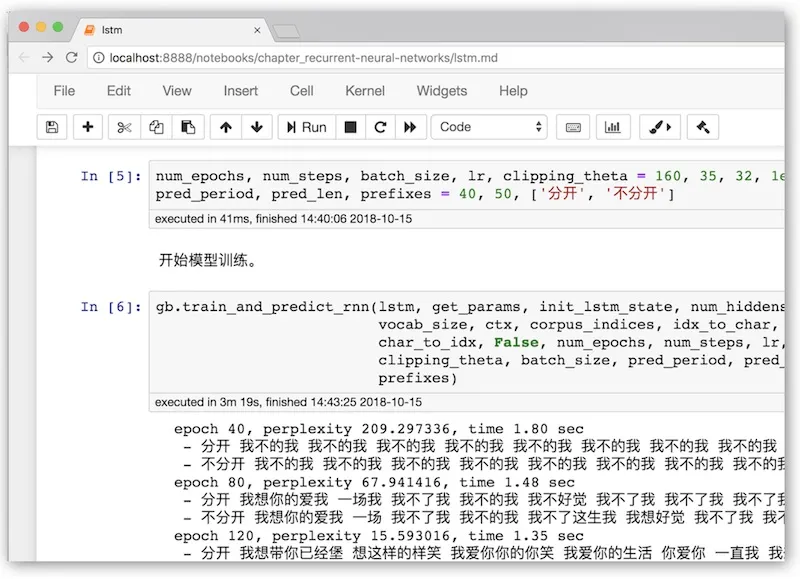Click the False keyword in cell 6
The width and height of the screenshot is (800, 579).
[x=516, y=342]
